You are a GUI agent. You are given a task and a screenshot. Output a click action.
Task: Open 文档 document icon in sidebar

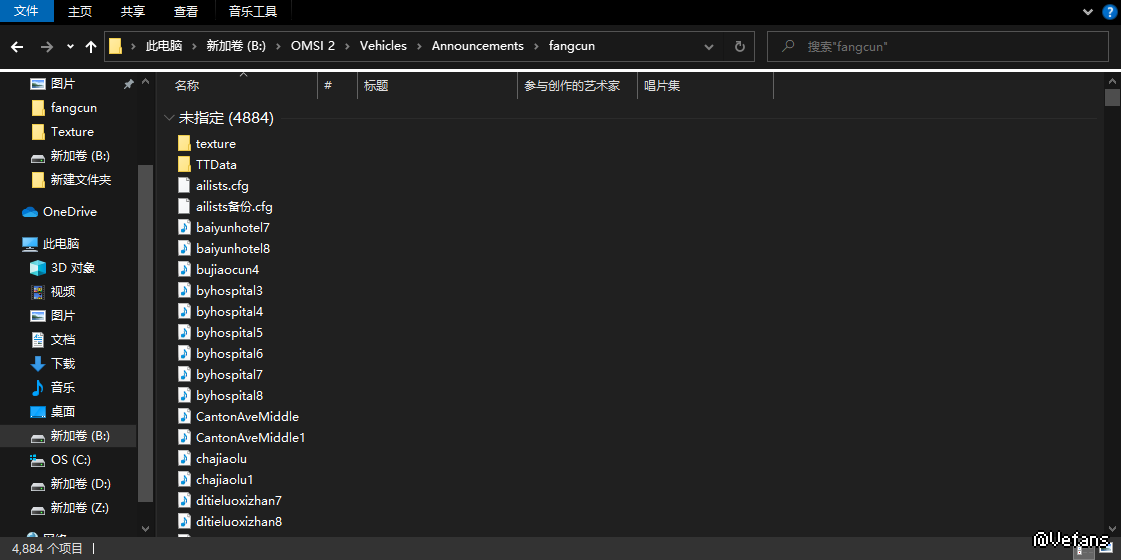coord(38,340)
